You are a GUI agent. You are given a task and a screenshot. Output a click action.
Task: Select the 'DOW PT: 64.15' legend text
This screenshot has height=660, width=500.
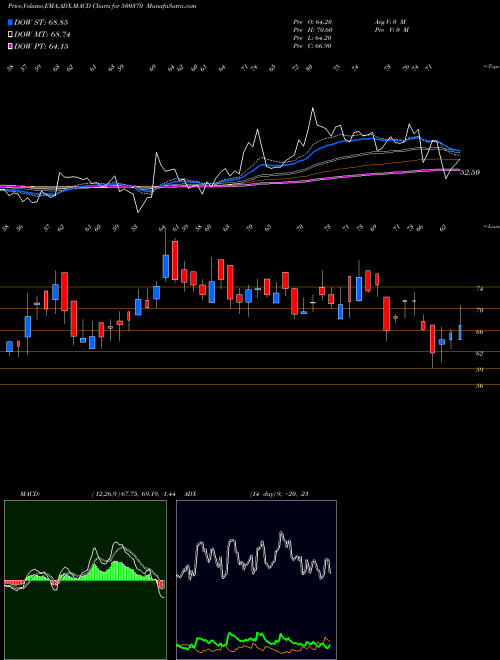point(41,47)
